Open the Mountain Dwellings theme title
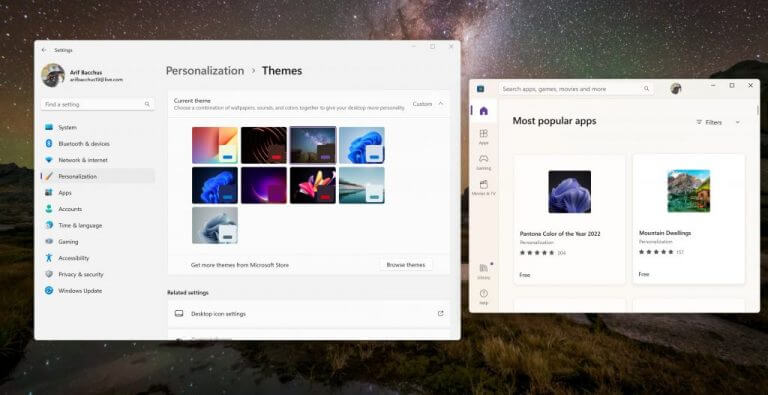 coord(665,233)
